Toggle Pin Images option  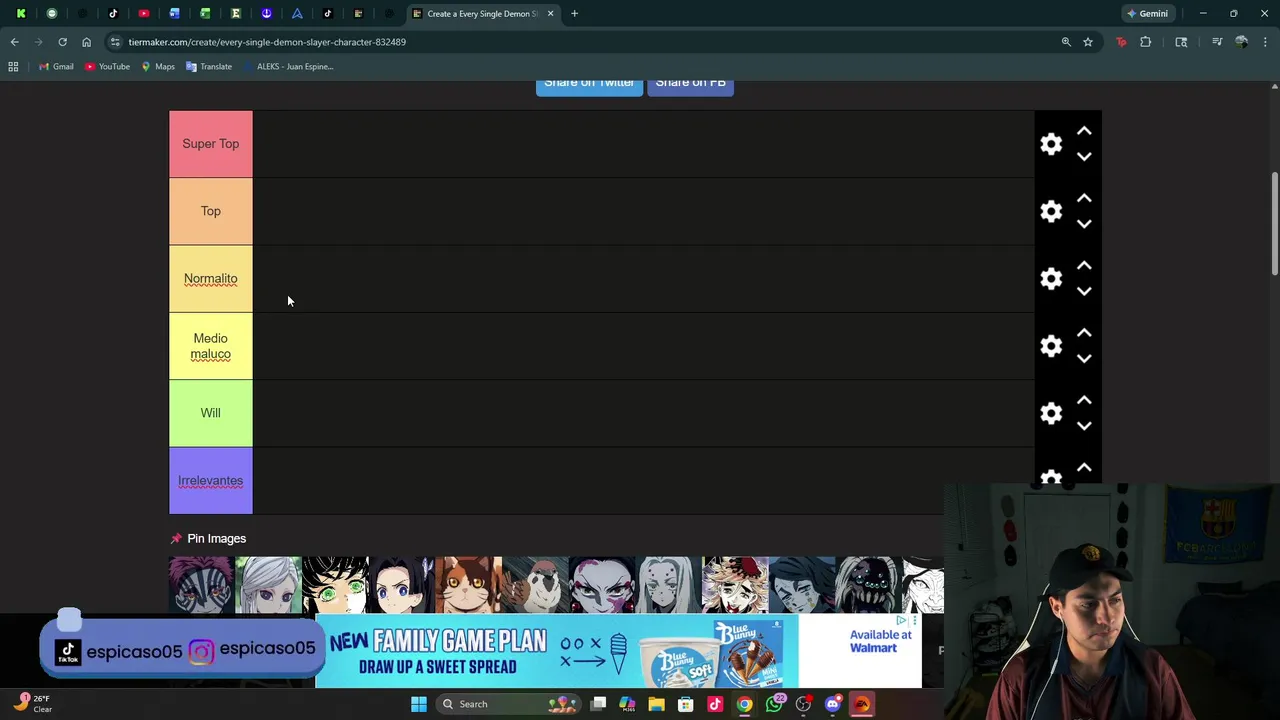(x=208, y=539)
